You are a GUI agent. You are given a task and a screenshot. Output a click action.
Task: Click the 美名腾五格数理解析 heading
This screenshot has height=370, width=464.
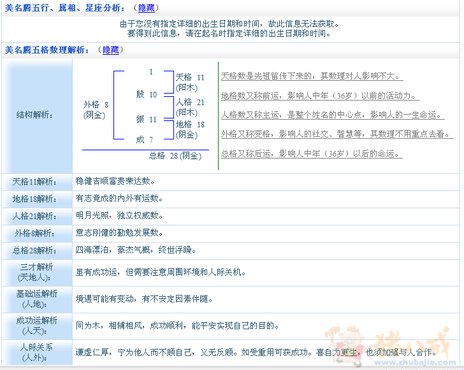47,50
